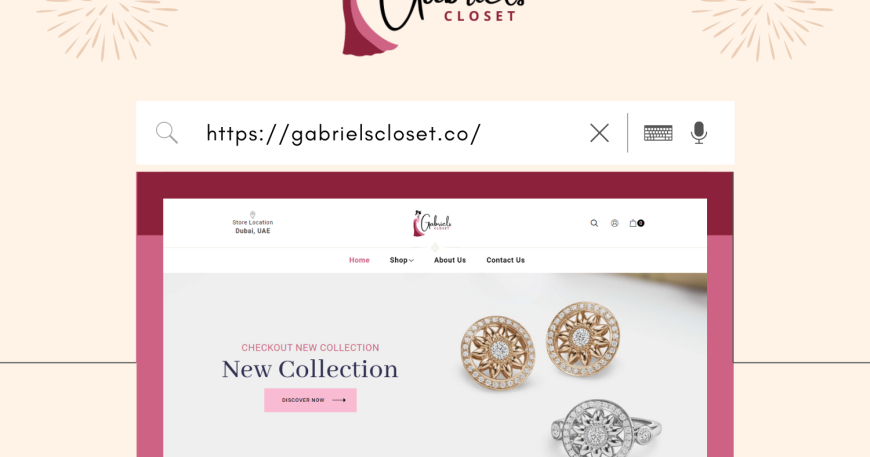Click the silver ring product image
This screenshot has width=870, height=457.
tap(606, 428)
